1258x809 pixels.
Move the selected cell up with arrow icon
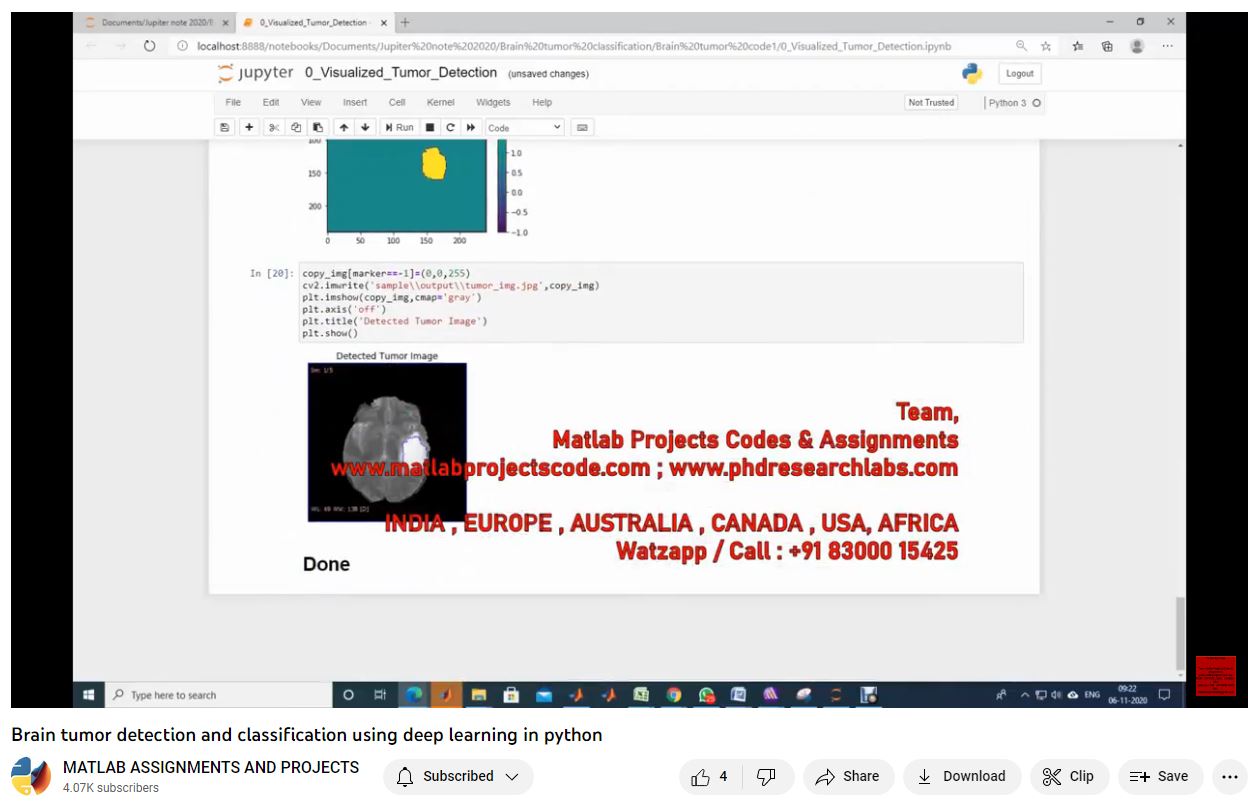coord(343,128)
